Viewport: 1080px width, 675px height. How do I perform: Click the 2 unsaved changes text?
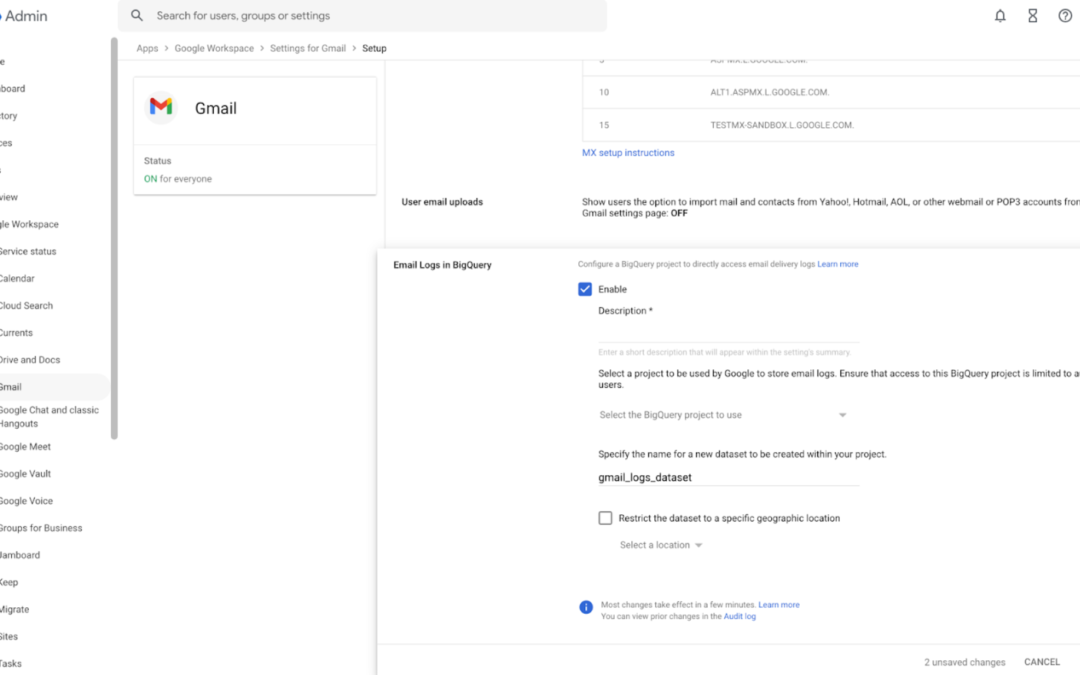[964, 662]
